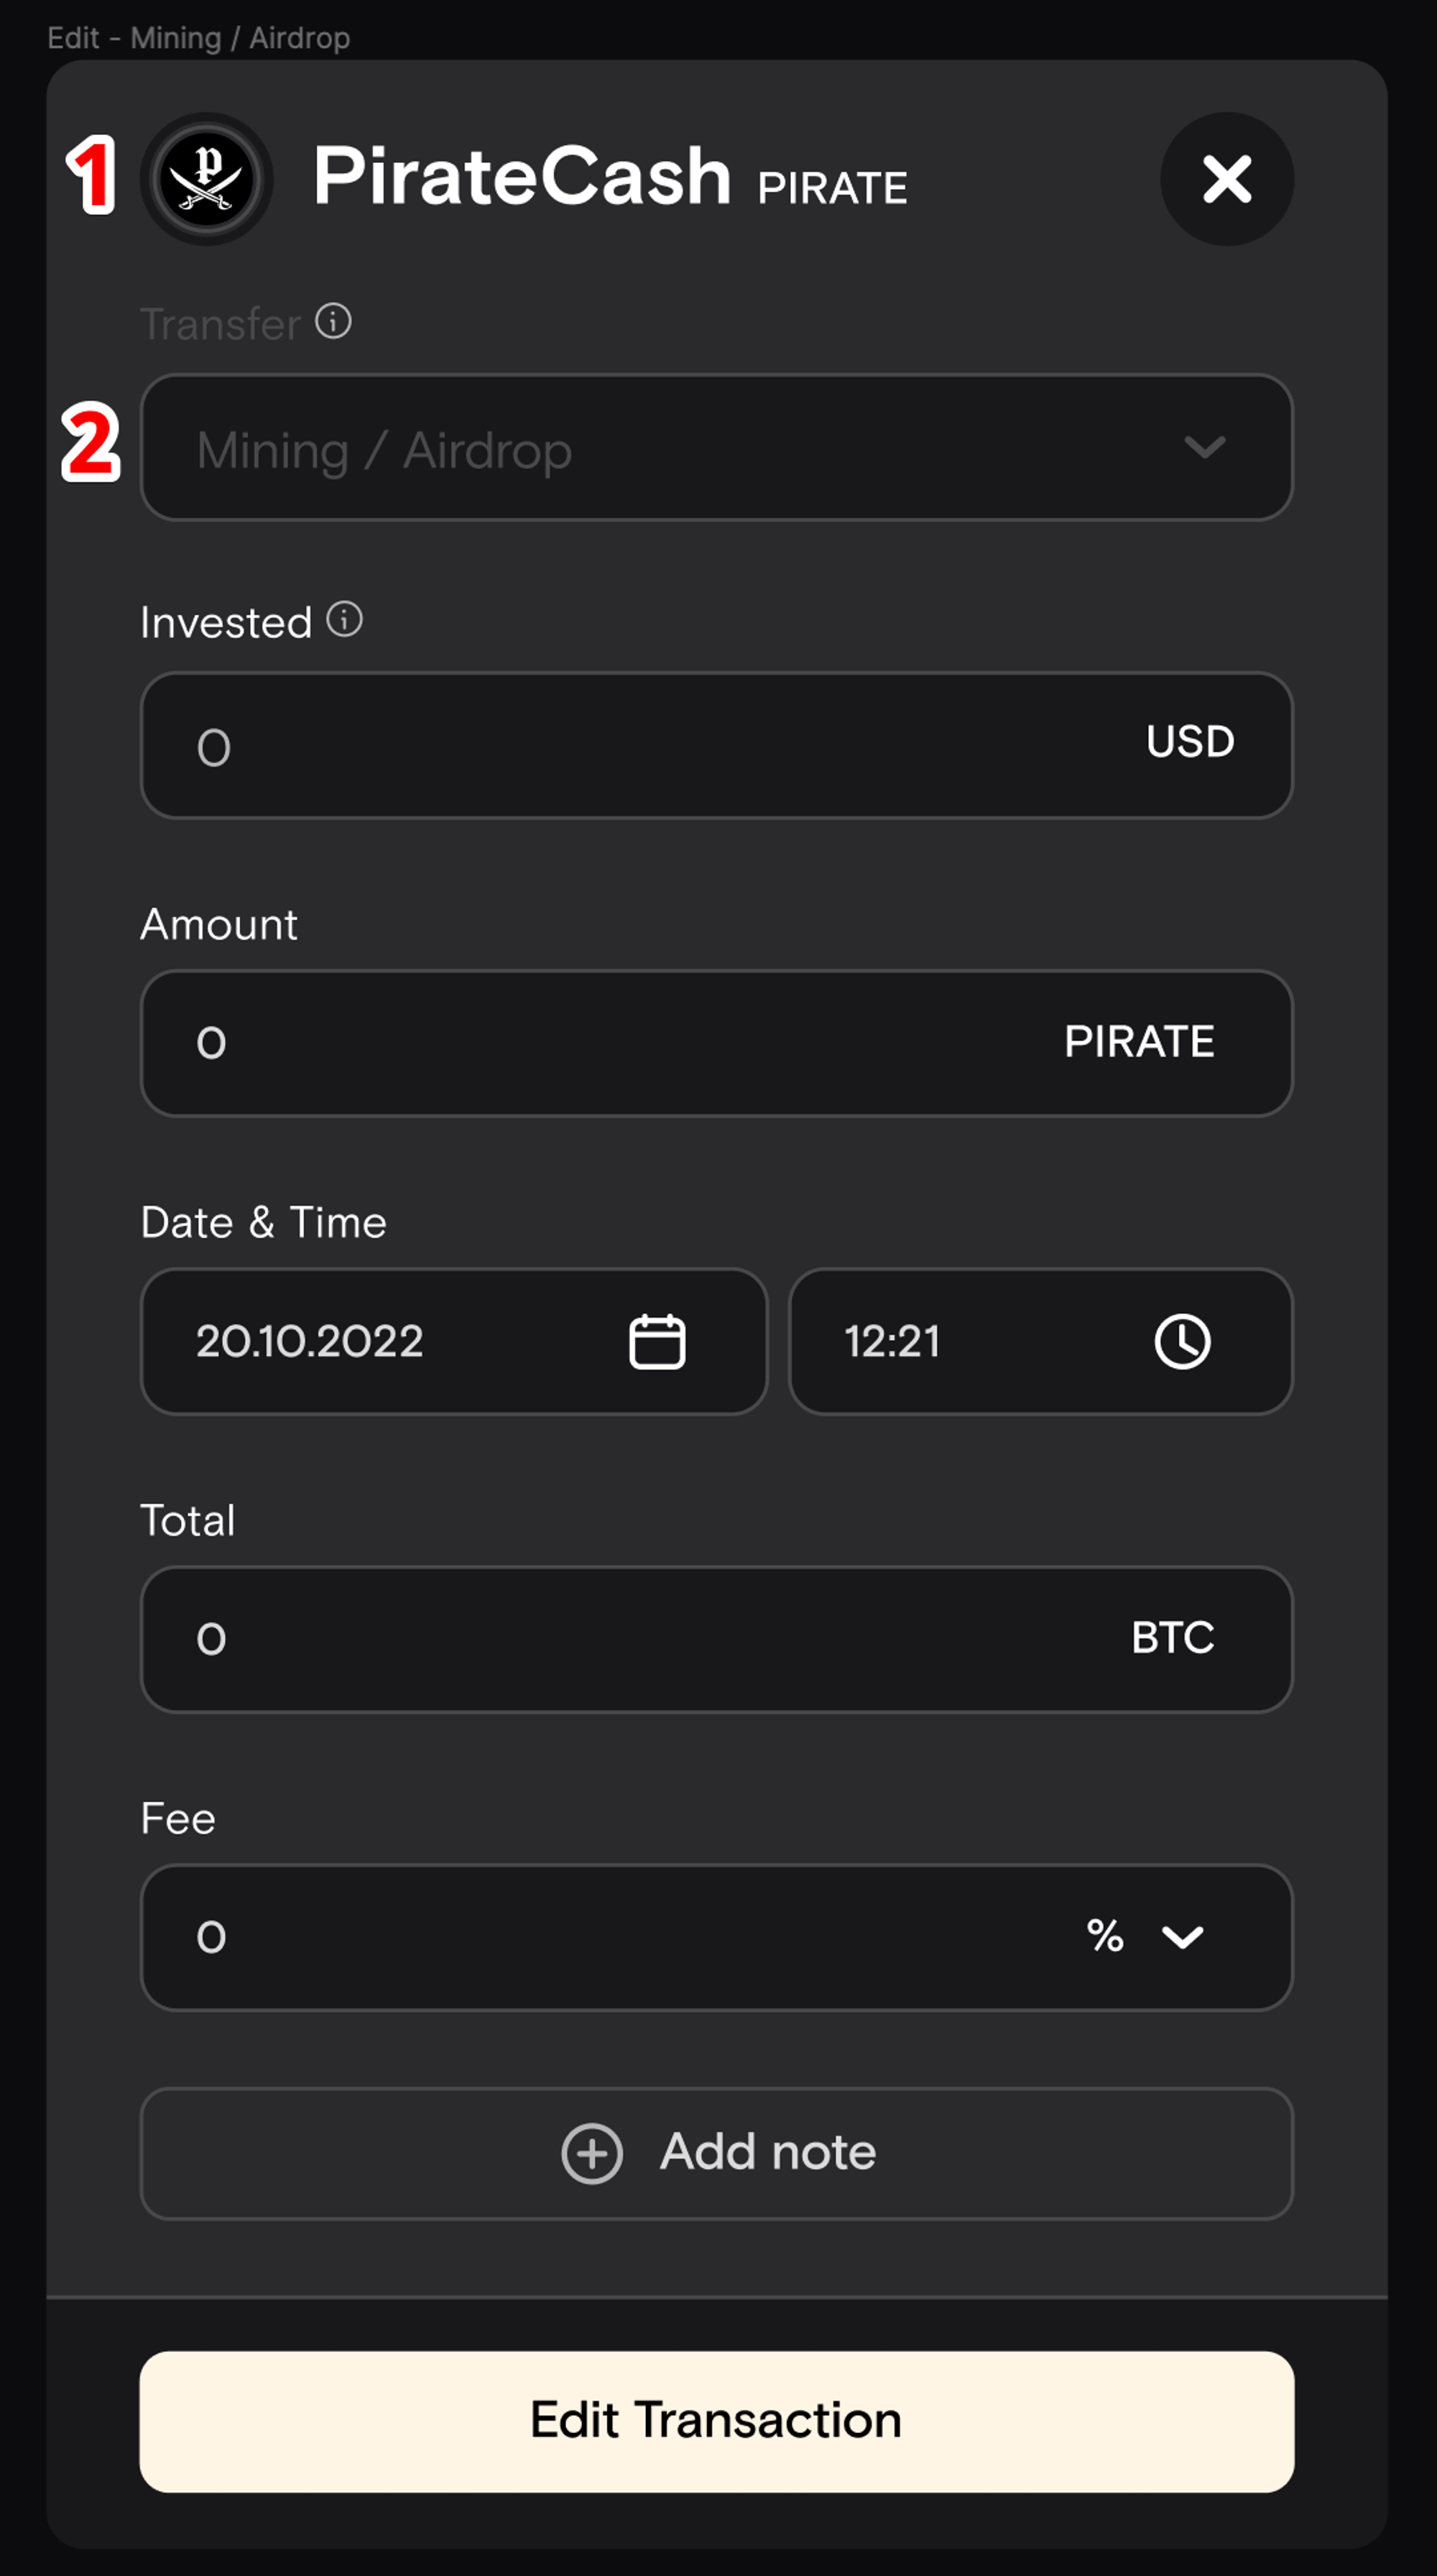Click the PirateCash coin logo icon
The image size is (1437, 2576).
point(206,179)
